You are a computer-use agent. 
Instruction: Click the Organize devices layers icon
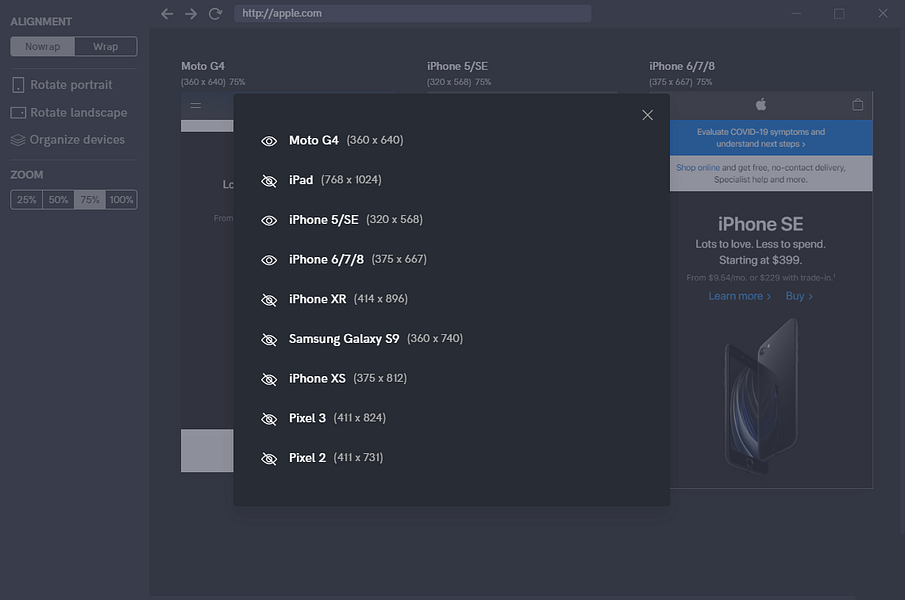[x=18, y=140]
